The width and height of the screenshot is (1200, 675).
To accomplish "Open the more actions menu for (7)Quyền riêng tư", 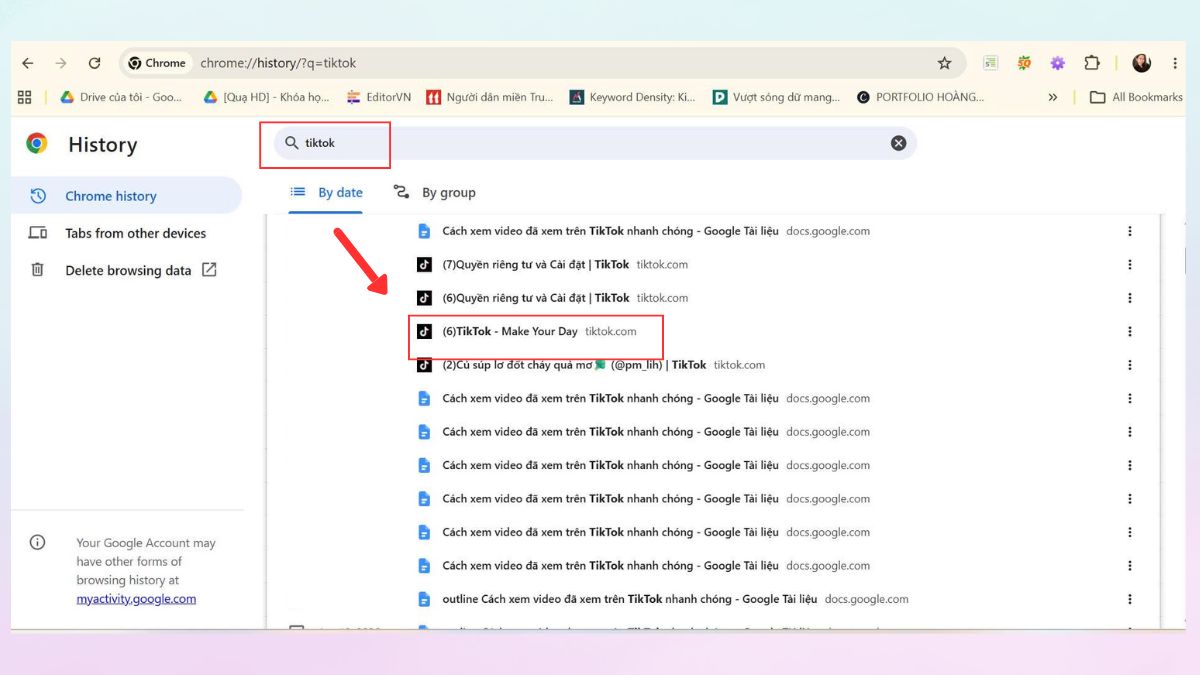I will [1130, 265].
